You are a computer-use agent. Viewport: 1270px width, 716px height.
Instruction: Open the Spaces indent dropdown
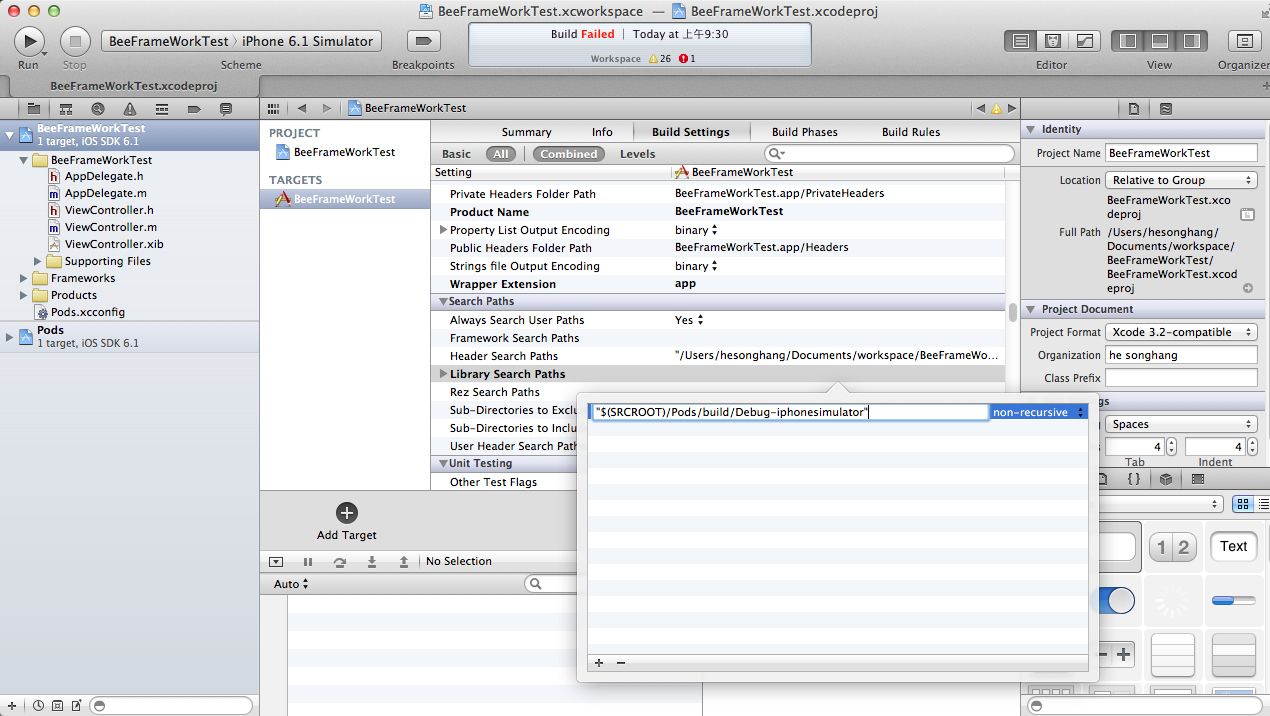pyautogui.click(x=1181, y=424)
